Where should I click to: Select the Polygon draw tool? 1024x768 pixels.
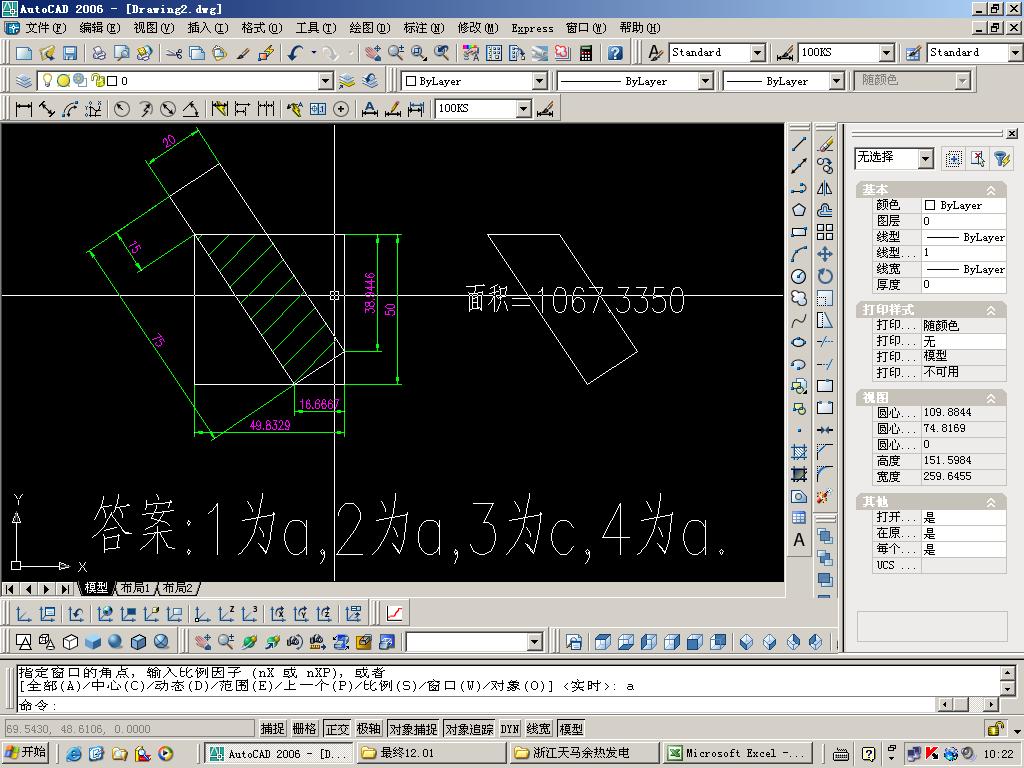click(x=799, y=210)
